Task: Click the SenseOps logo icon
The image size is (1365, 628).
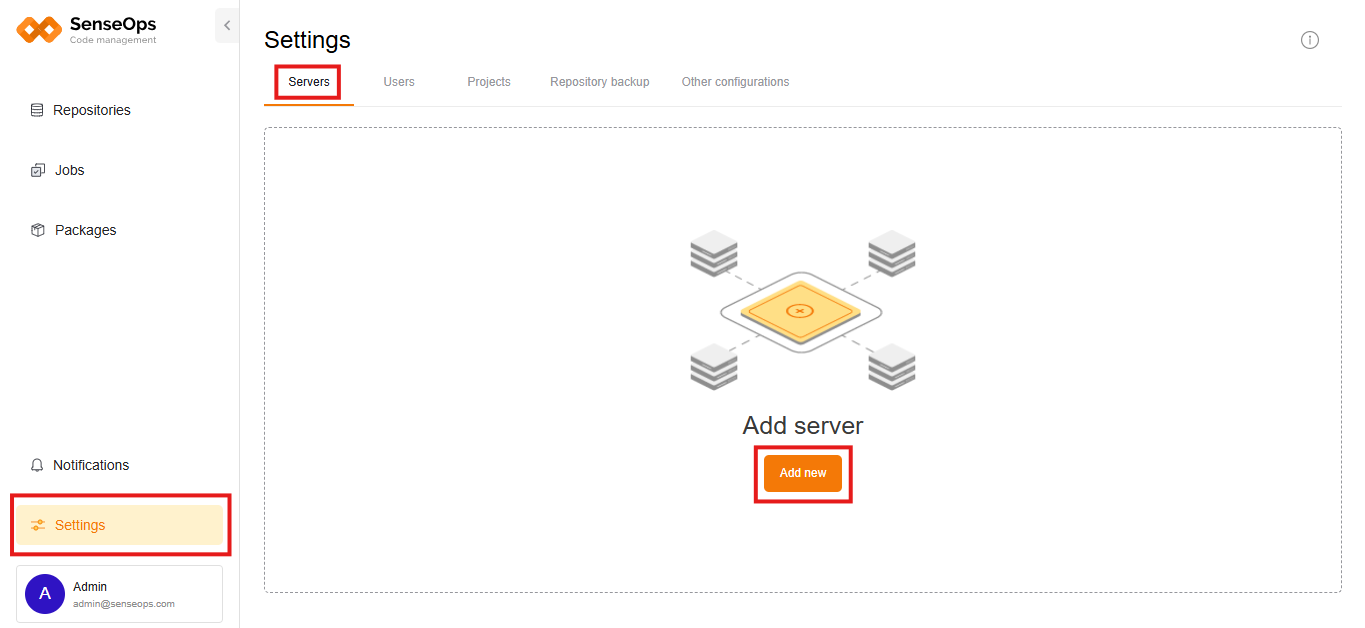Action: point(36,29)
